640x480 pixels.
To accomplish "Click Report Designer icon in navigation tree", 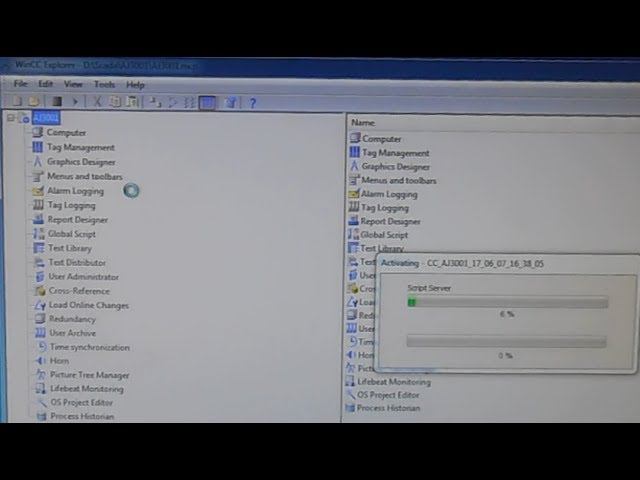I will coord(38,220).
